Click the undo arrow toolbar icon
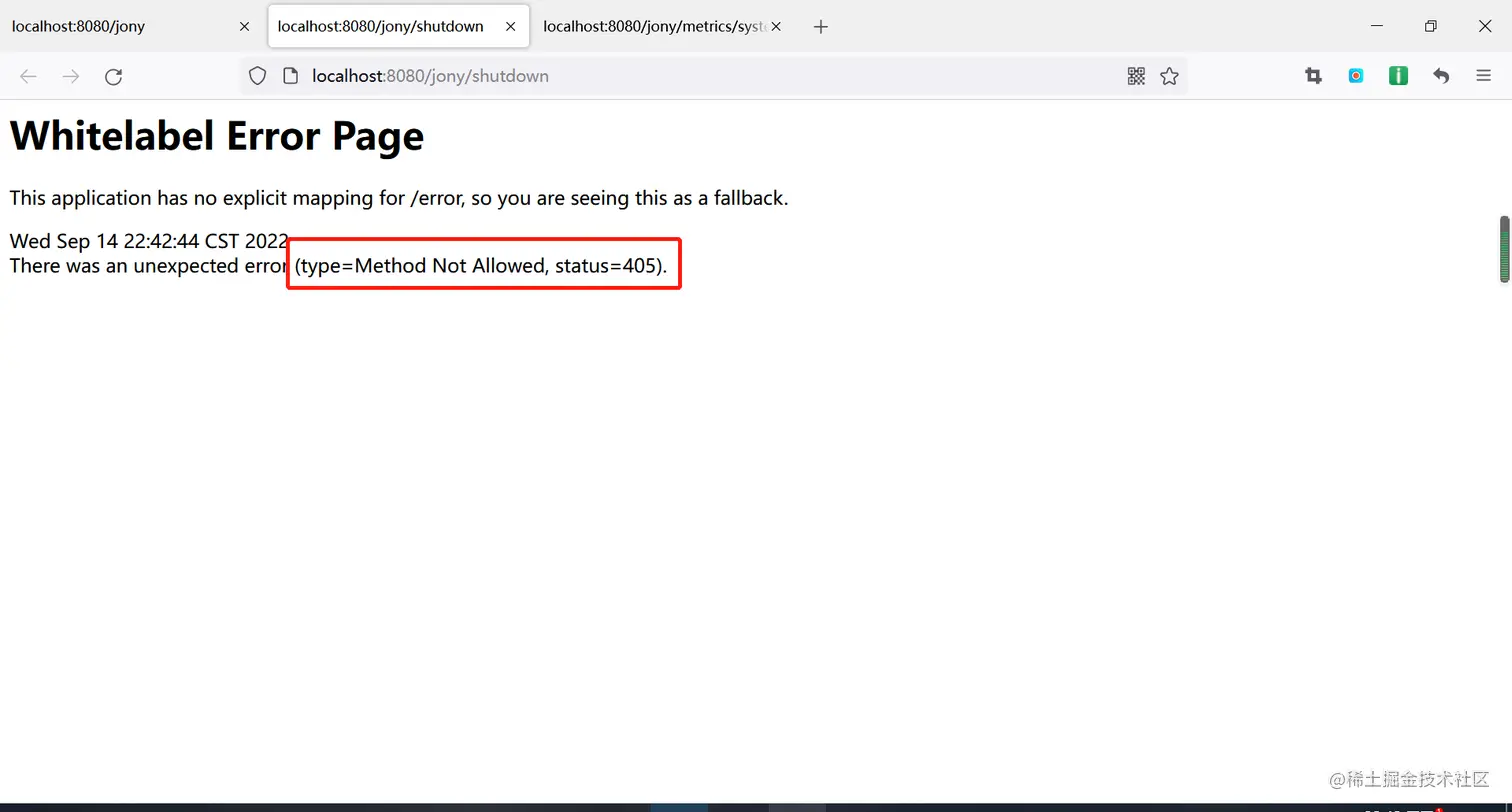 coord(1441,76)
